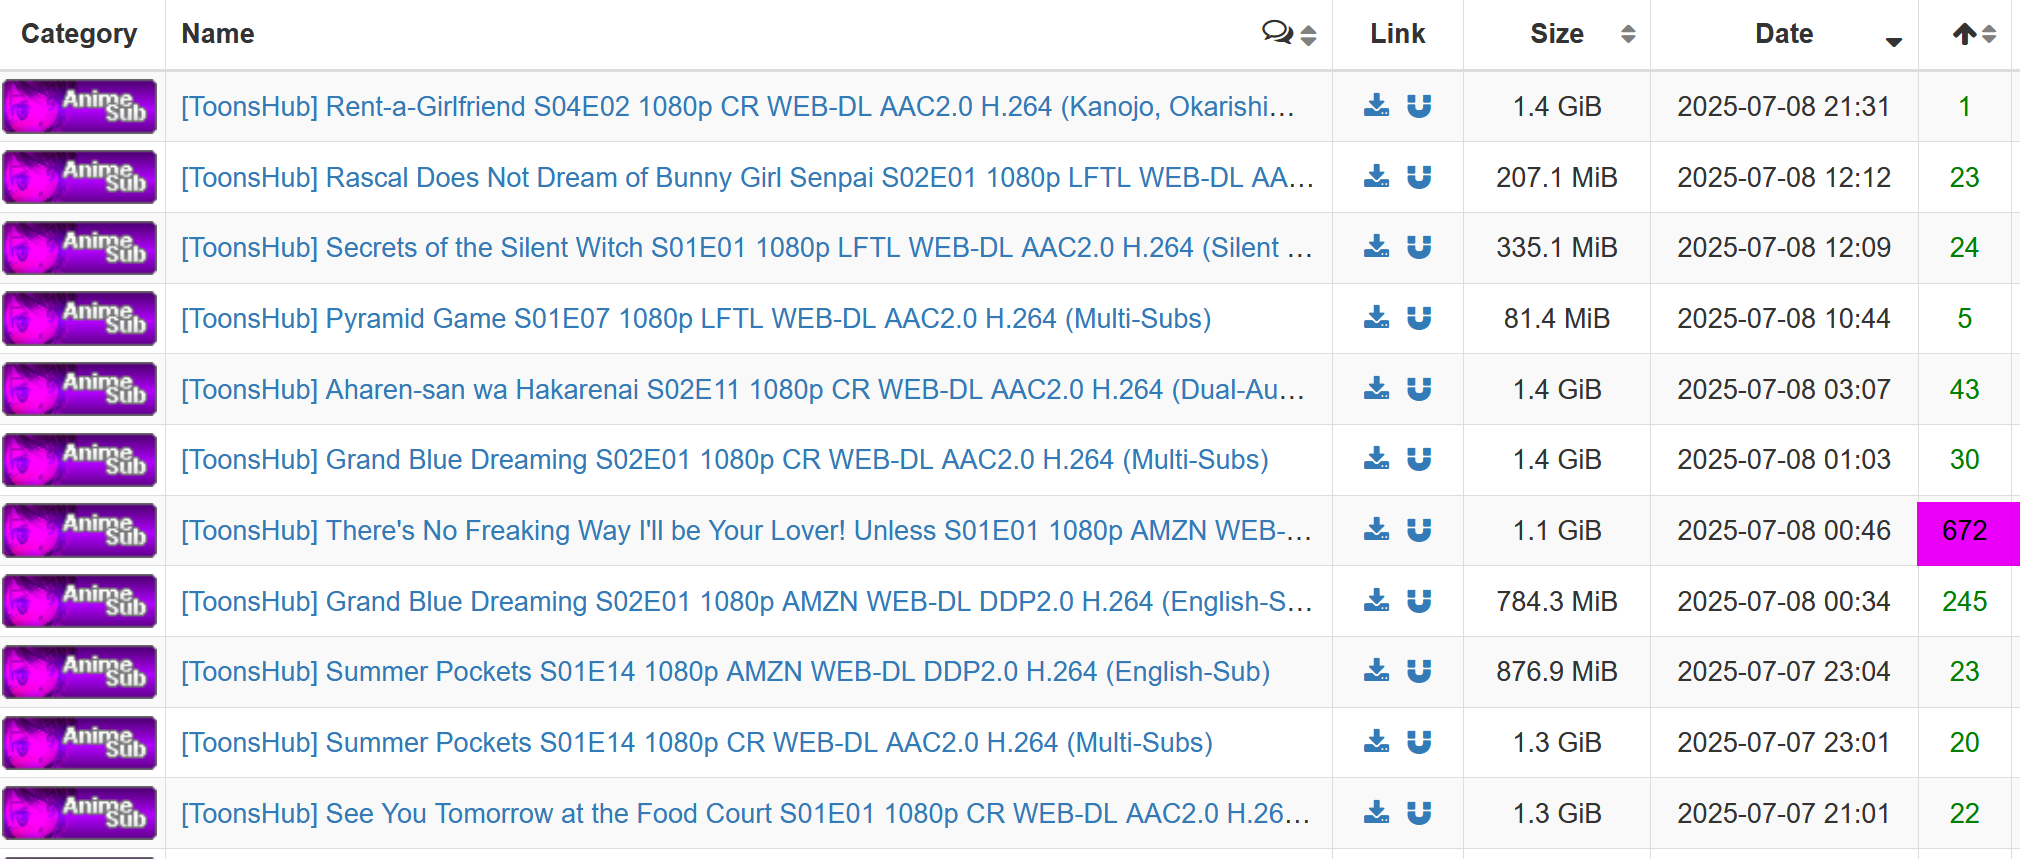Open magnet link for Pyramid Game S01E07
This screenshot has height=859, width=2020.
1419,318
